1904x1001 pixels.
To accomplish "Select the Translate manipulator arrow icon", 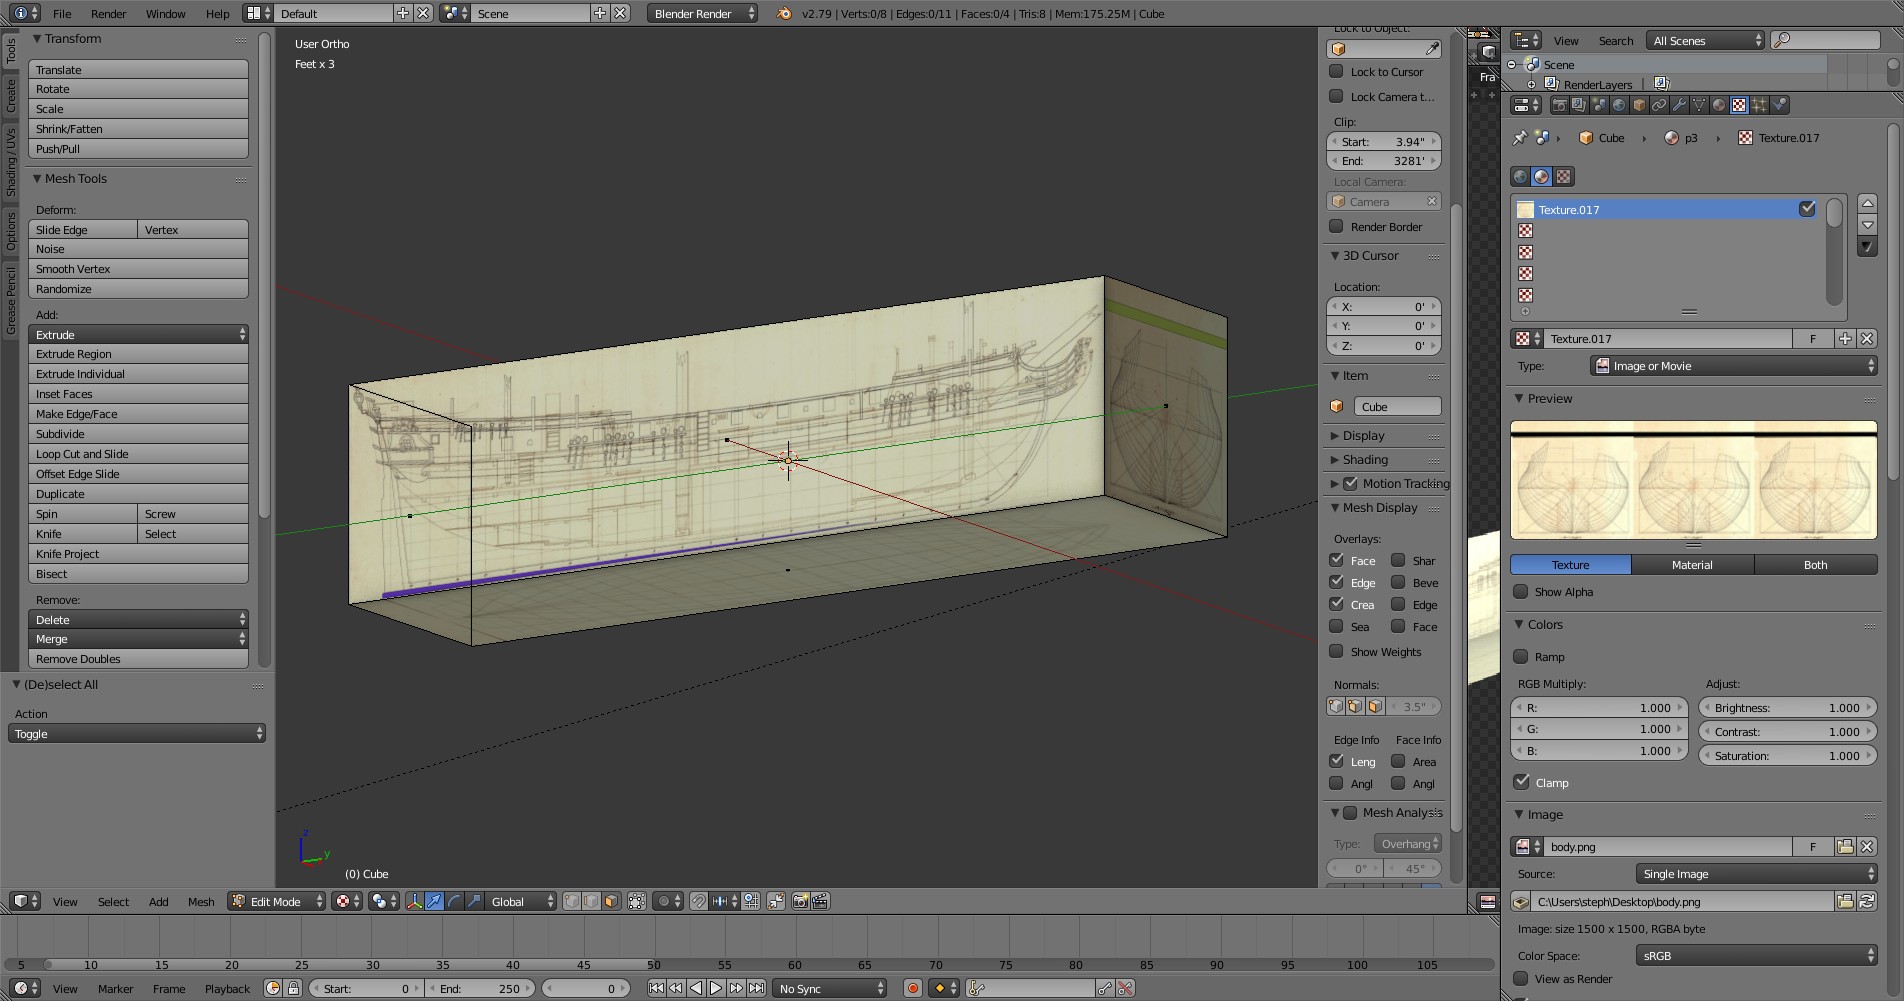I will pos(434,901).
